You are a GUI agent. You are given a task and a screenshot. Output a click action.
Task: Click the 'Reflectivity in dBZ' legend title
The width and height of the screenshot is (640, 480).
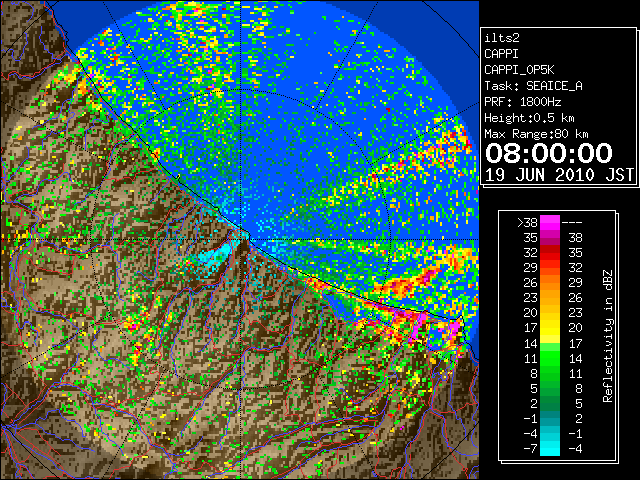click(608, 336)
